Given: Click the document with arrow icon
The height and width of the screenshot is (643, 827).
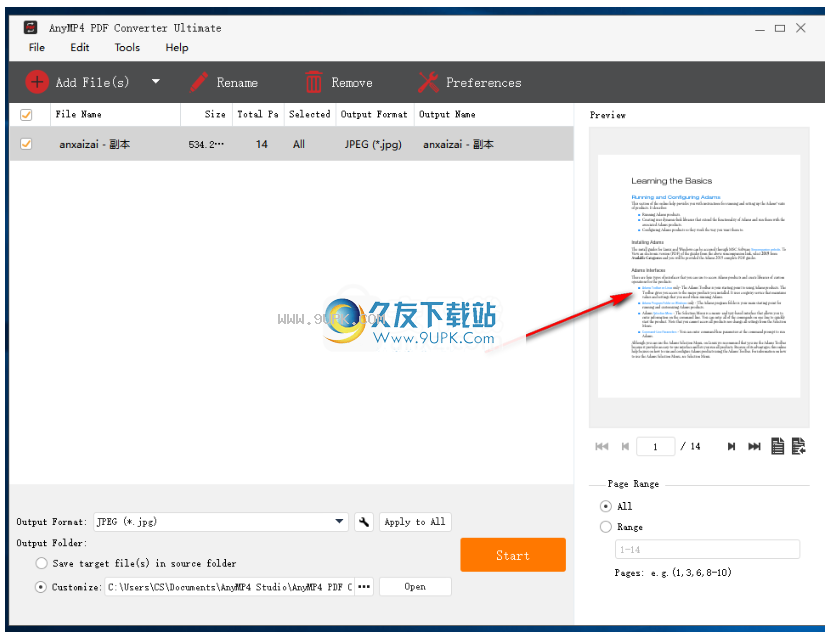Looking at the screenshot, I should point(799,446).
